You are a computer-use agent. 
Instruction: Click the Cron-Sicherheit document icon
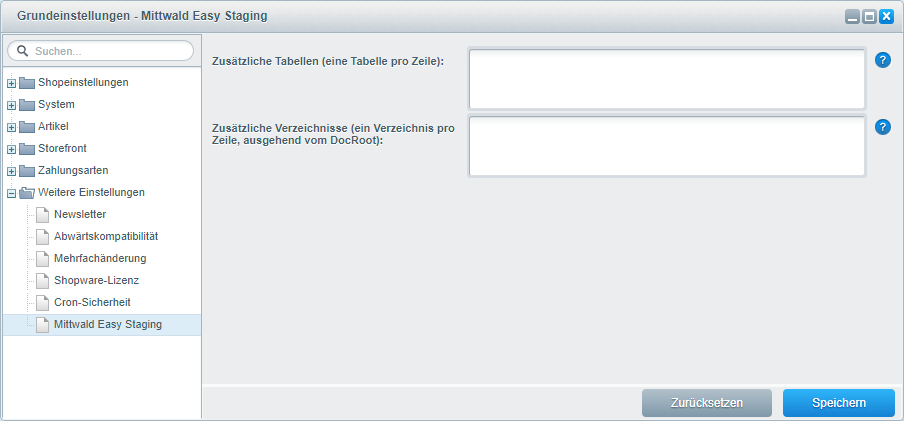[x=43, y=303]
